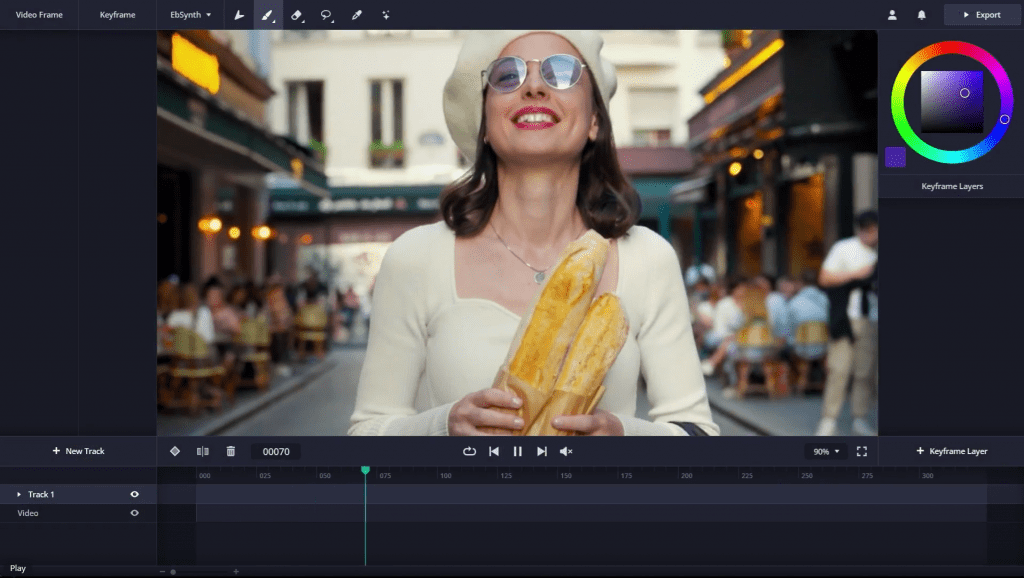Screen dimensions: 1024x578
Task: Click New Track button
Action: (x=78, y=451)
